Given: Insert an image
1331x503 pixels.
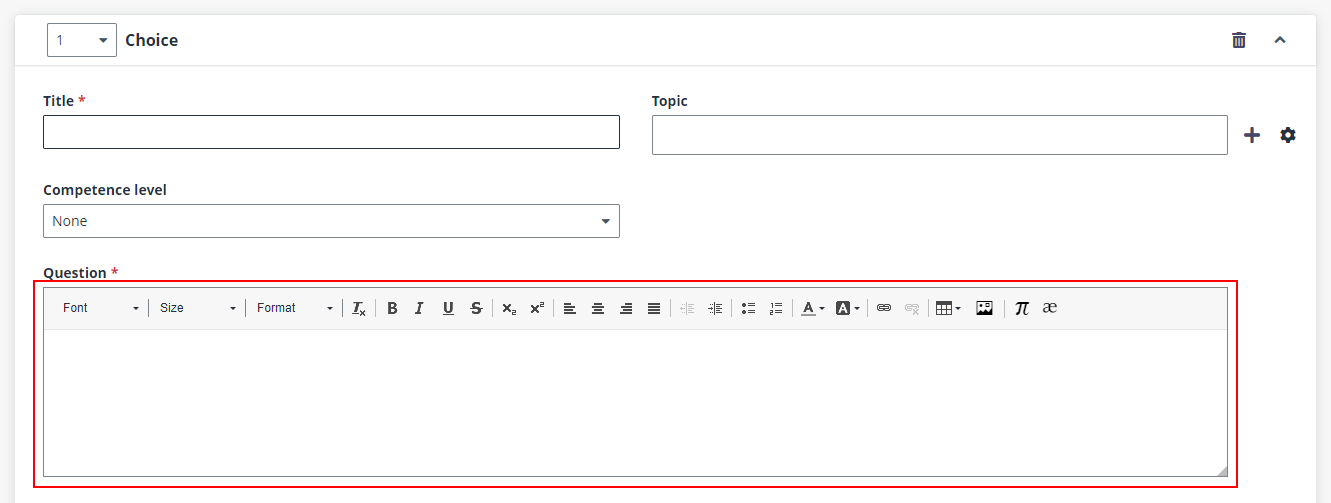Looking at the screenshot, I should [984, 308].
